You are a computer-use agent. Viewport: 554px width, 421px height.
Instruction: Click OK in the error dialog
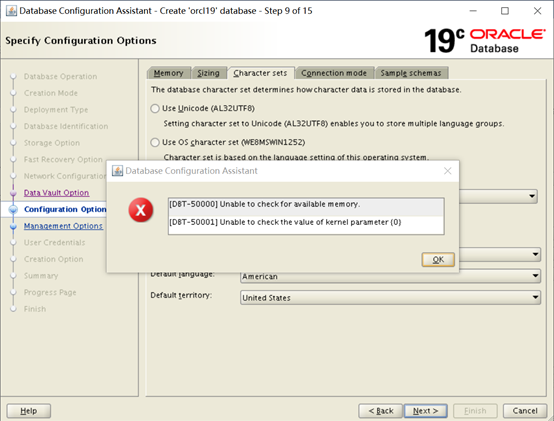click(438, 260)
